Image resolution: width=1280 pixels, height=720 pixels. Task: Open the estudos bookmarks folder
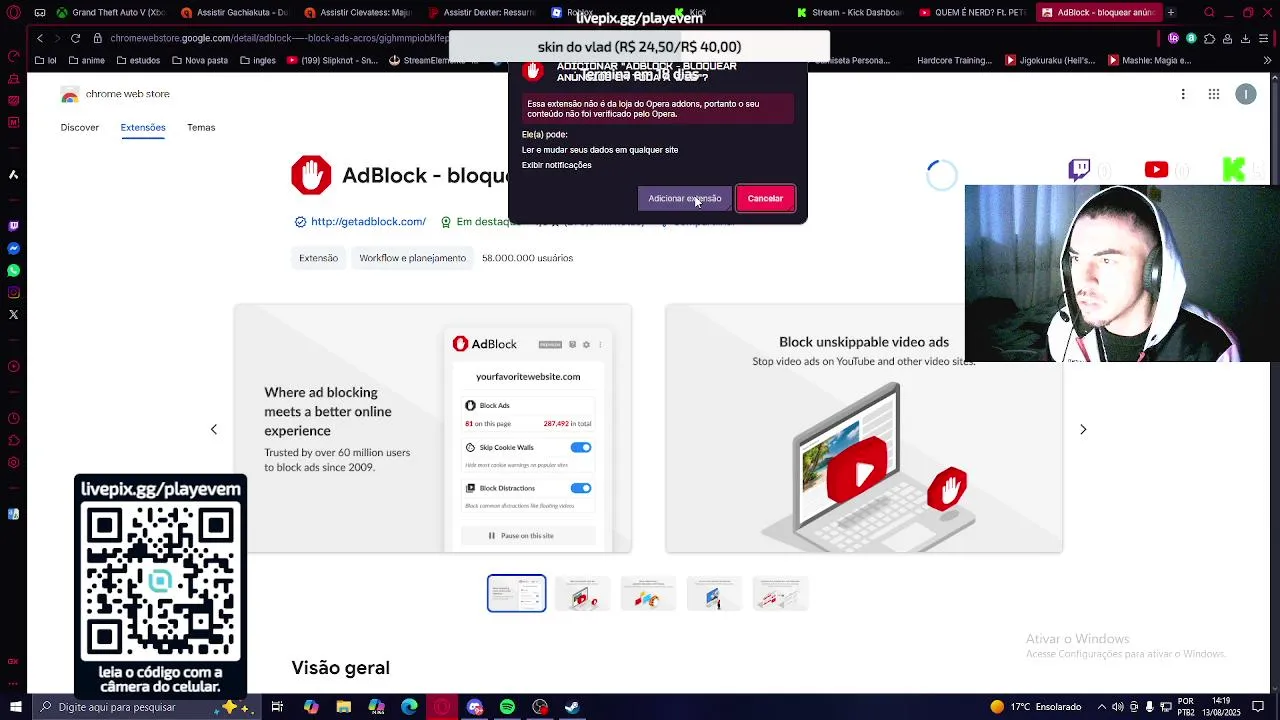pos(137,60)
